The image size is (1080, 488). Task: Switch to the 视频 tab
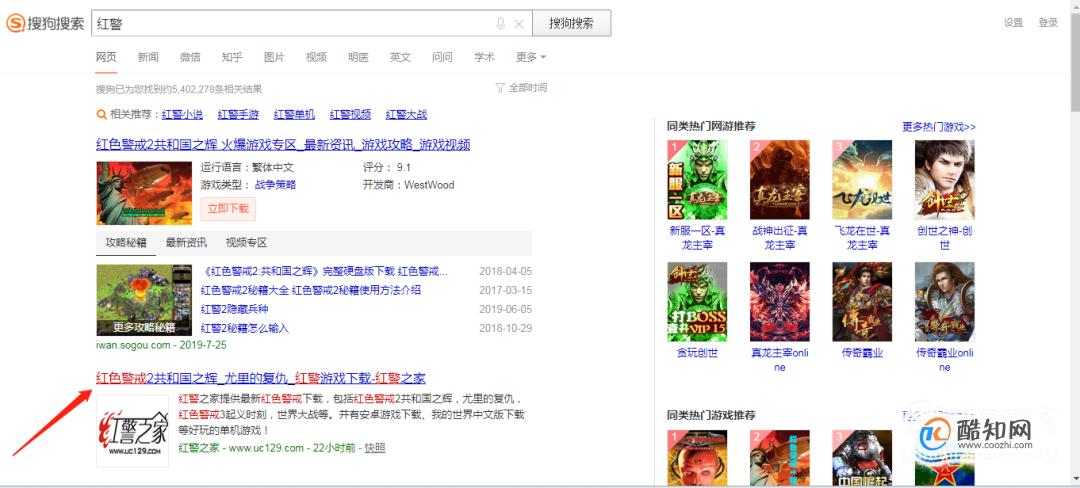(x=316, y=57)
